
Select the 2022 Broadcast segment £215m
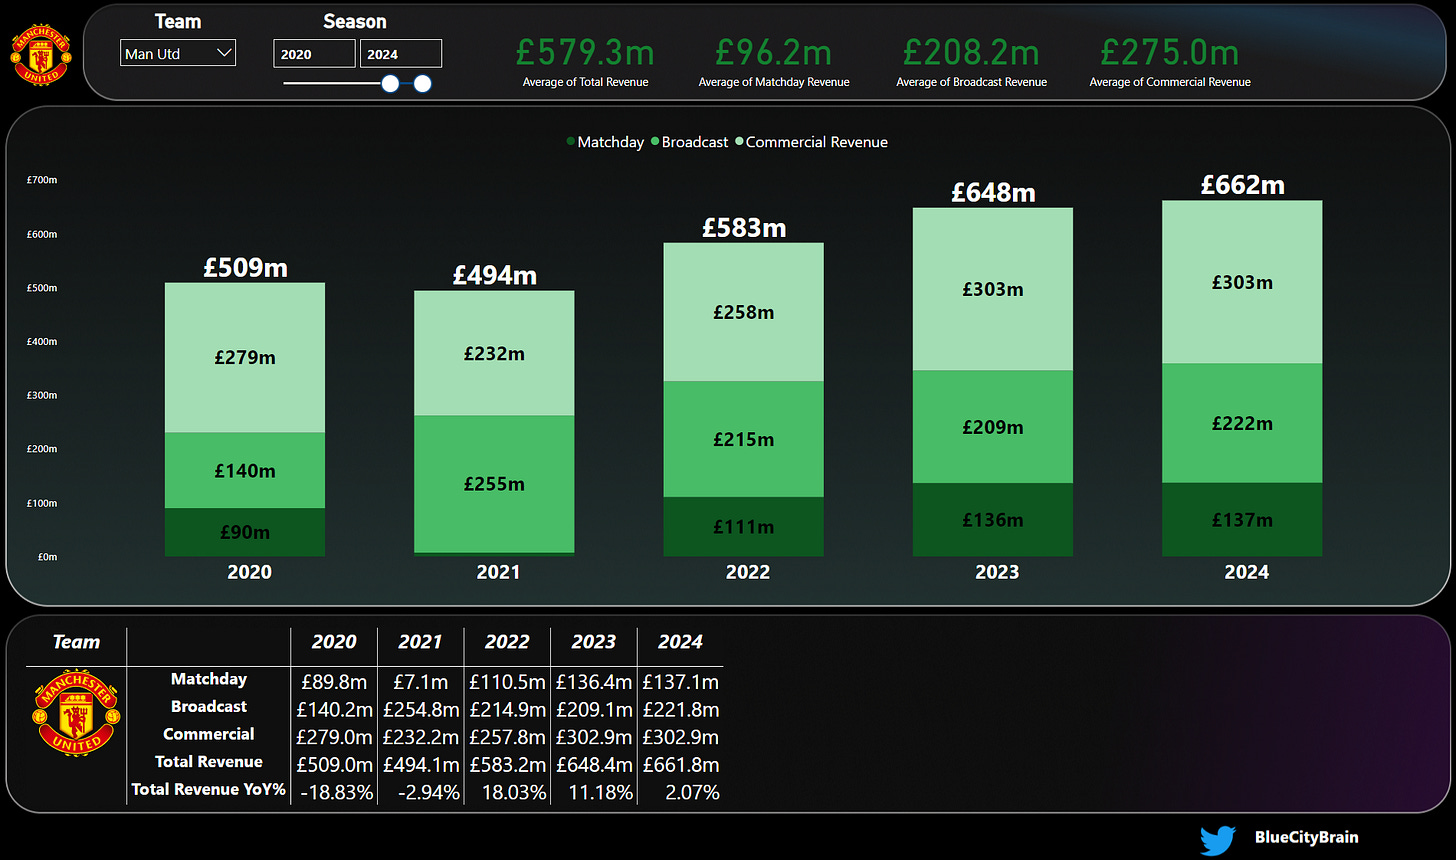[x=744, y=439]
